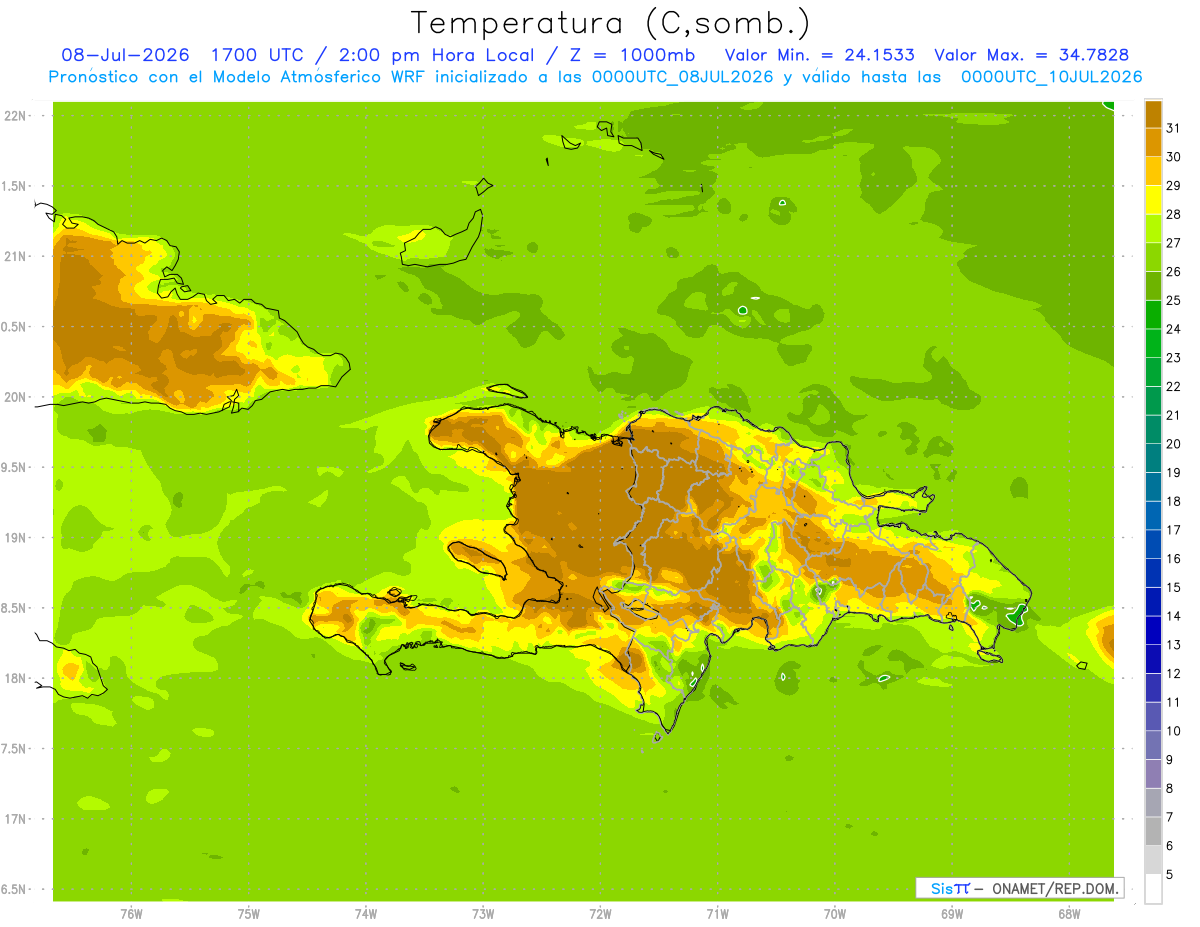The height and width of the screenshot is (927, 1200).
Task: Click the legend value label 28
Action: click(1174, 214)
